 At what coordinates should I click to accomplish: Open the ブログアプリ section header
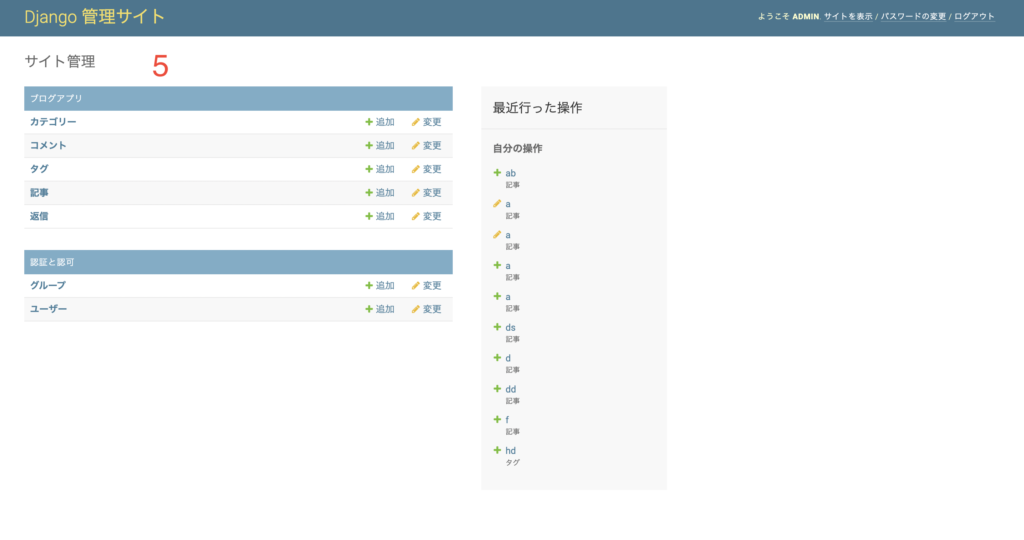coord(56,99)
